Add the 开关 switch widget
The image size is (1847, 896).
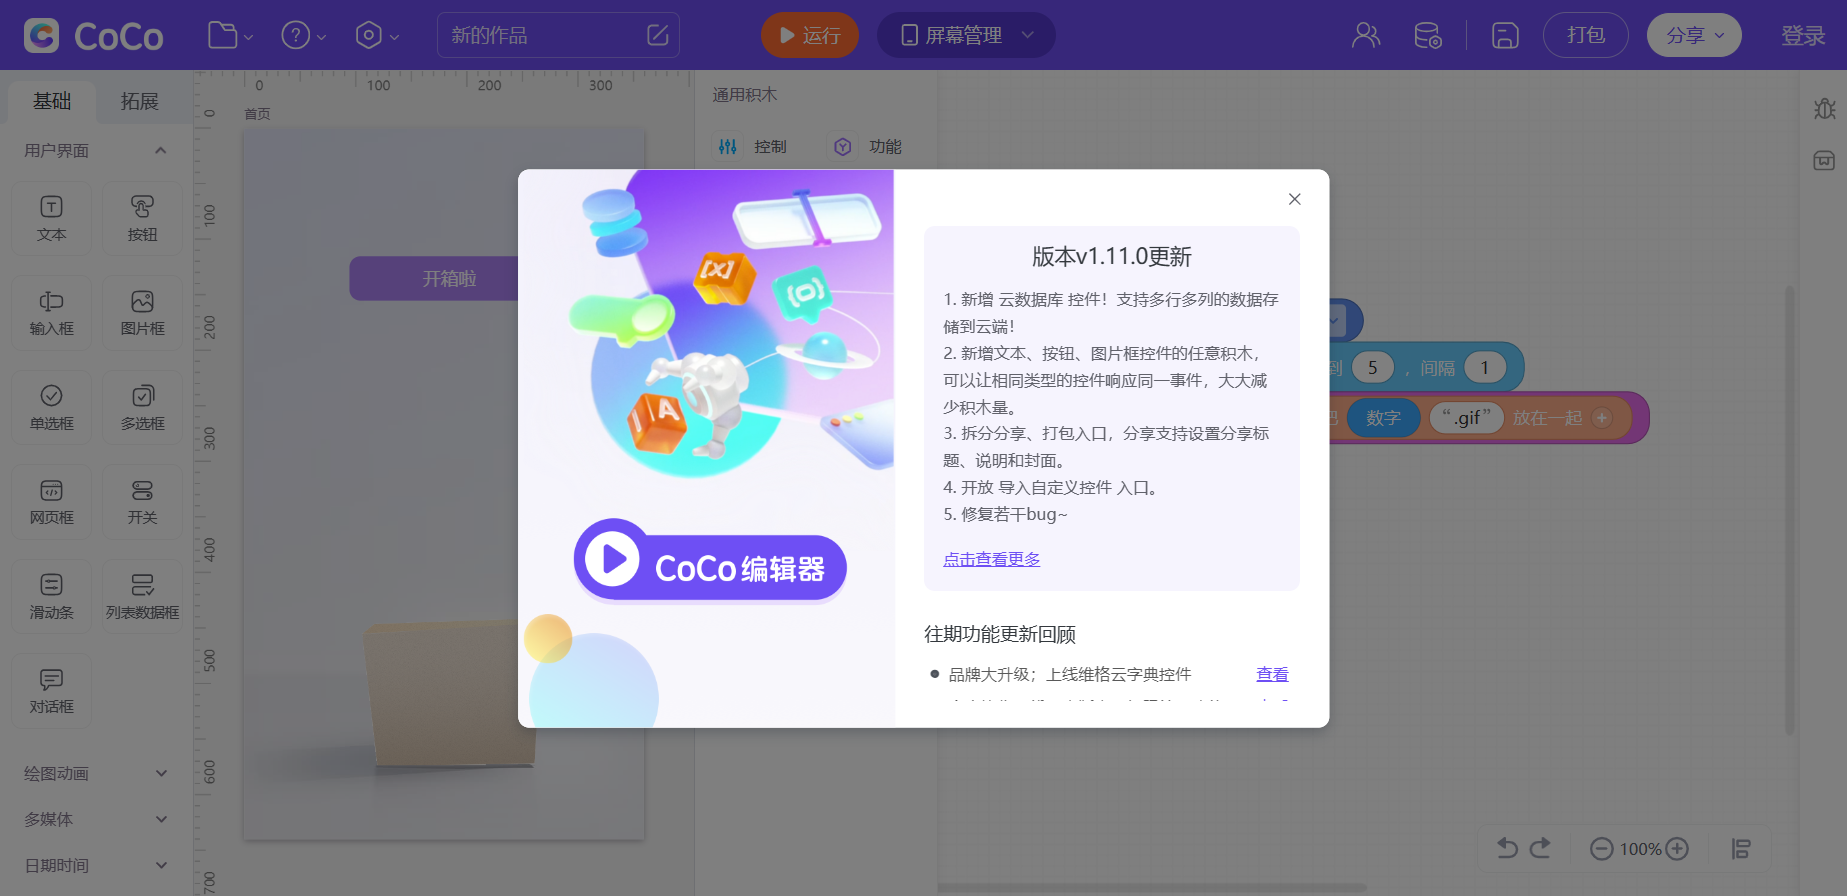point(143,502)
